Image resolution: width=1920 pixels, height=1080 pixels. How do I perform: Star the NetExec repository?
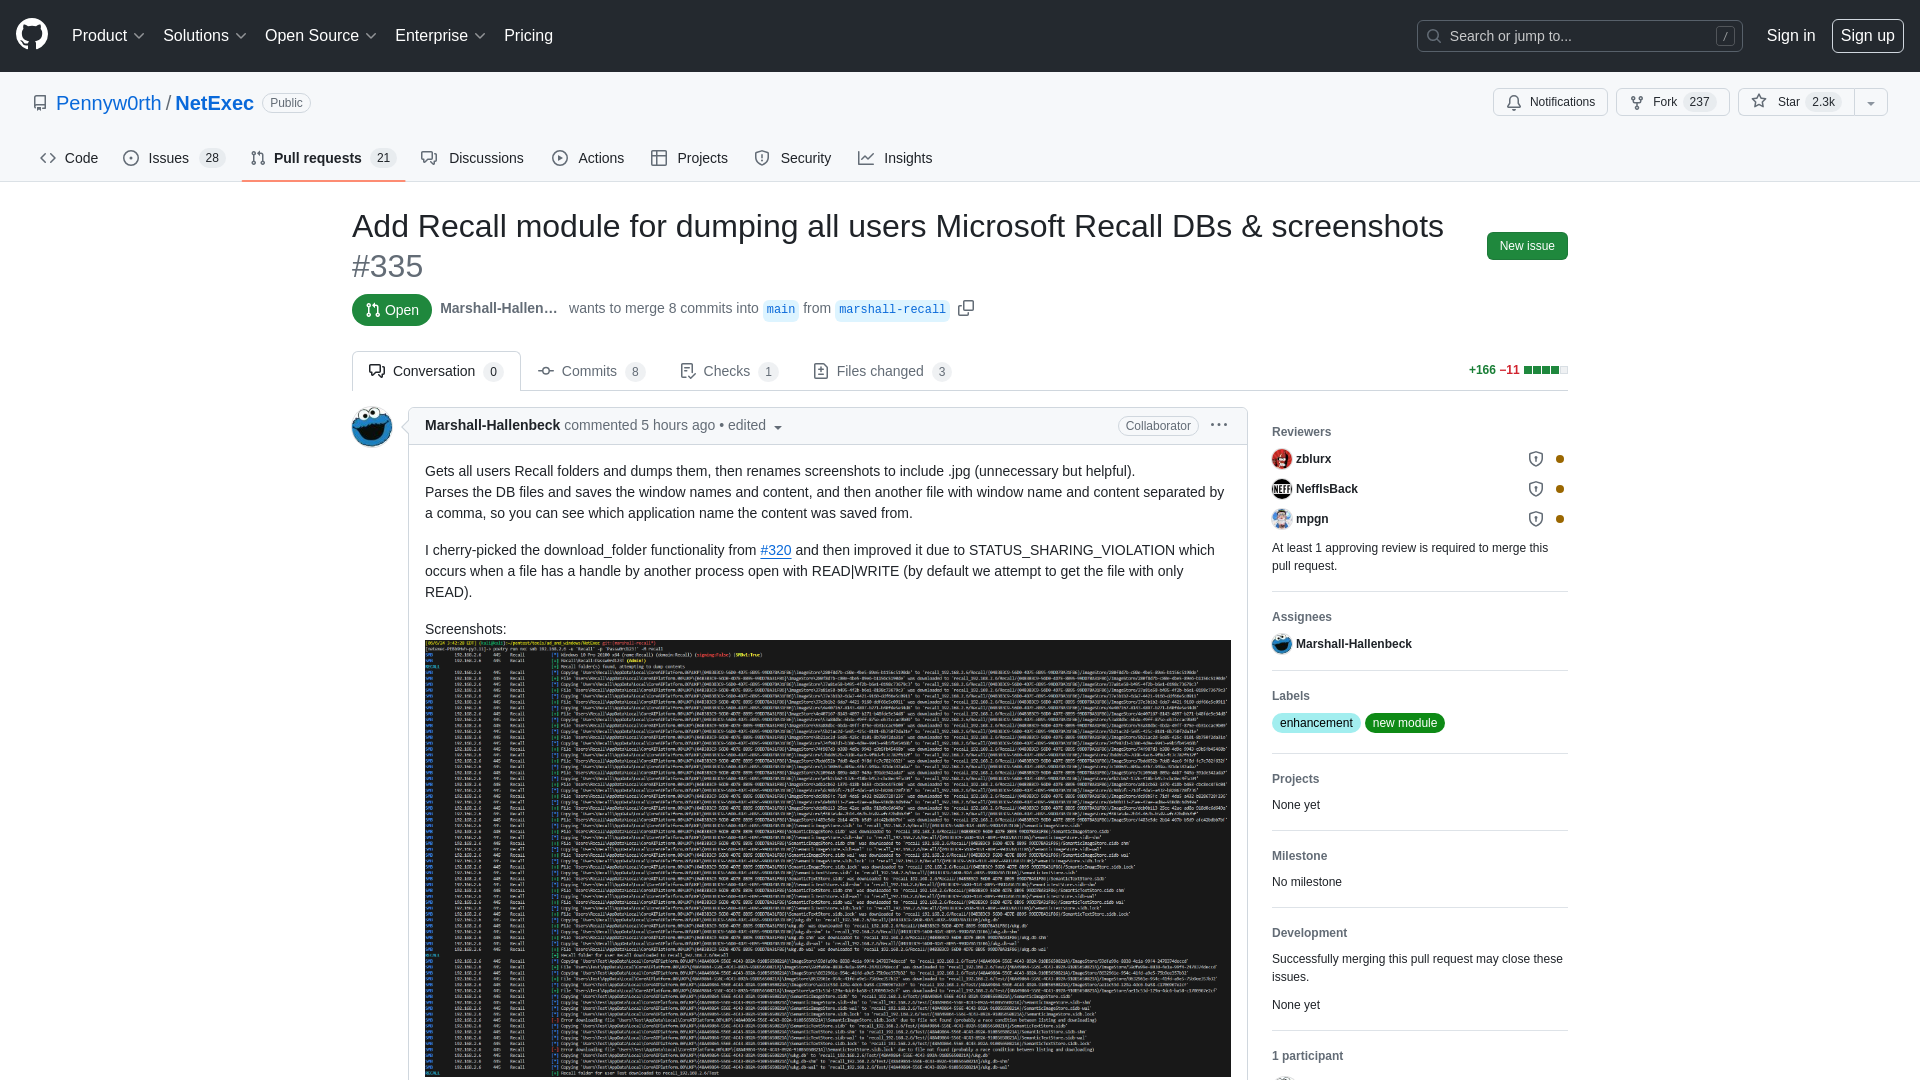coord(1796,102)
